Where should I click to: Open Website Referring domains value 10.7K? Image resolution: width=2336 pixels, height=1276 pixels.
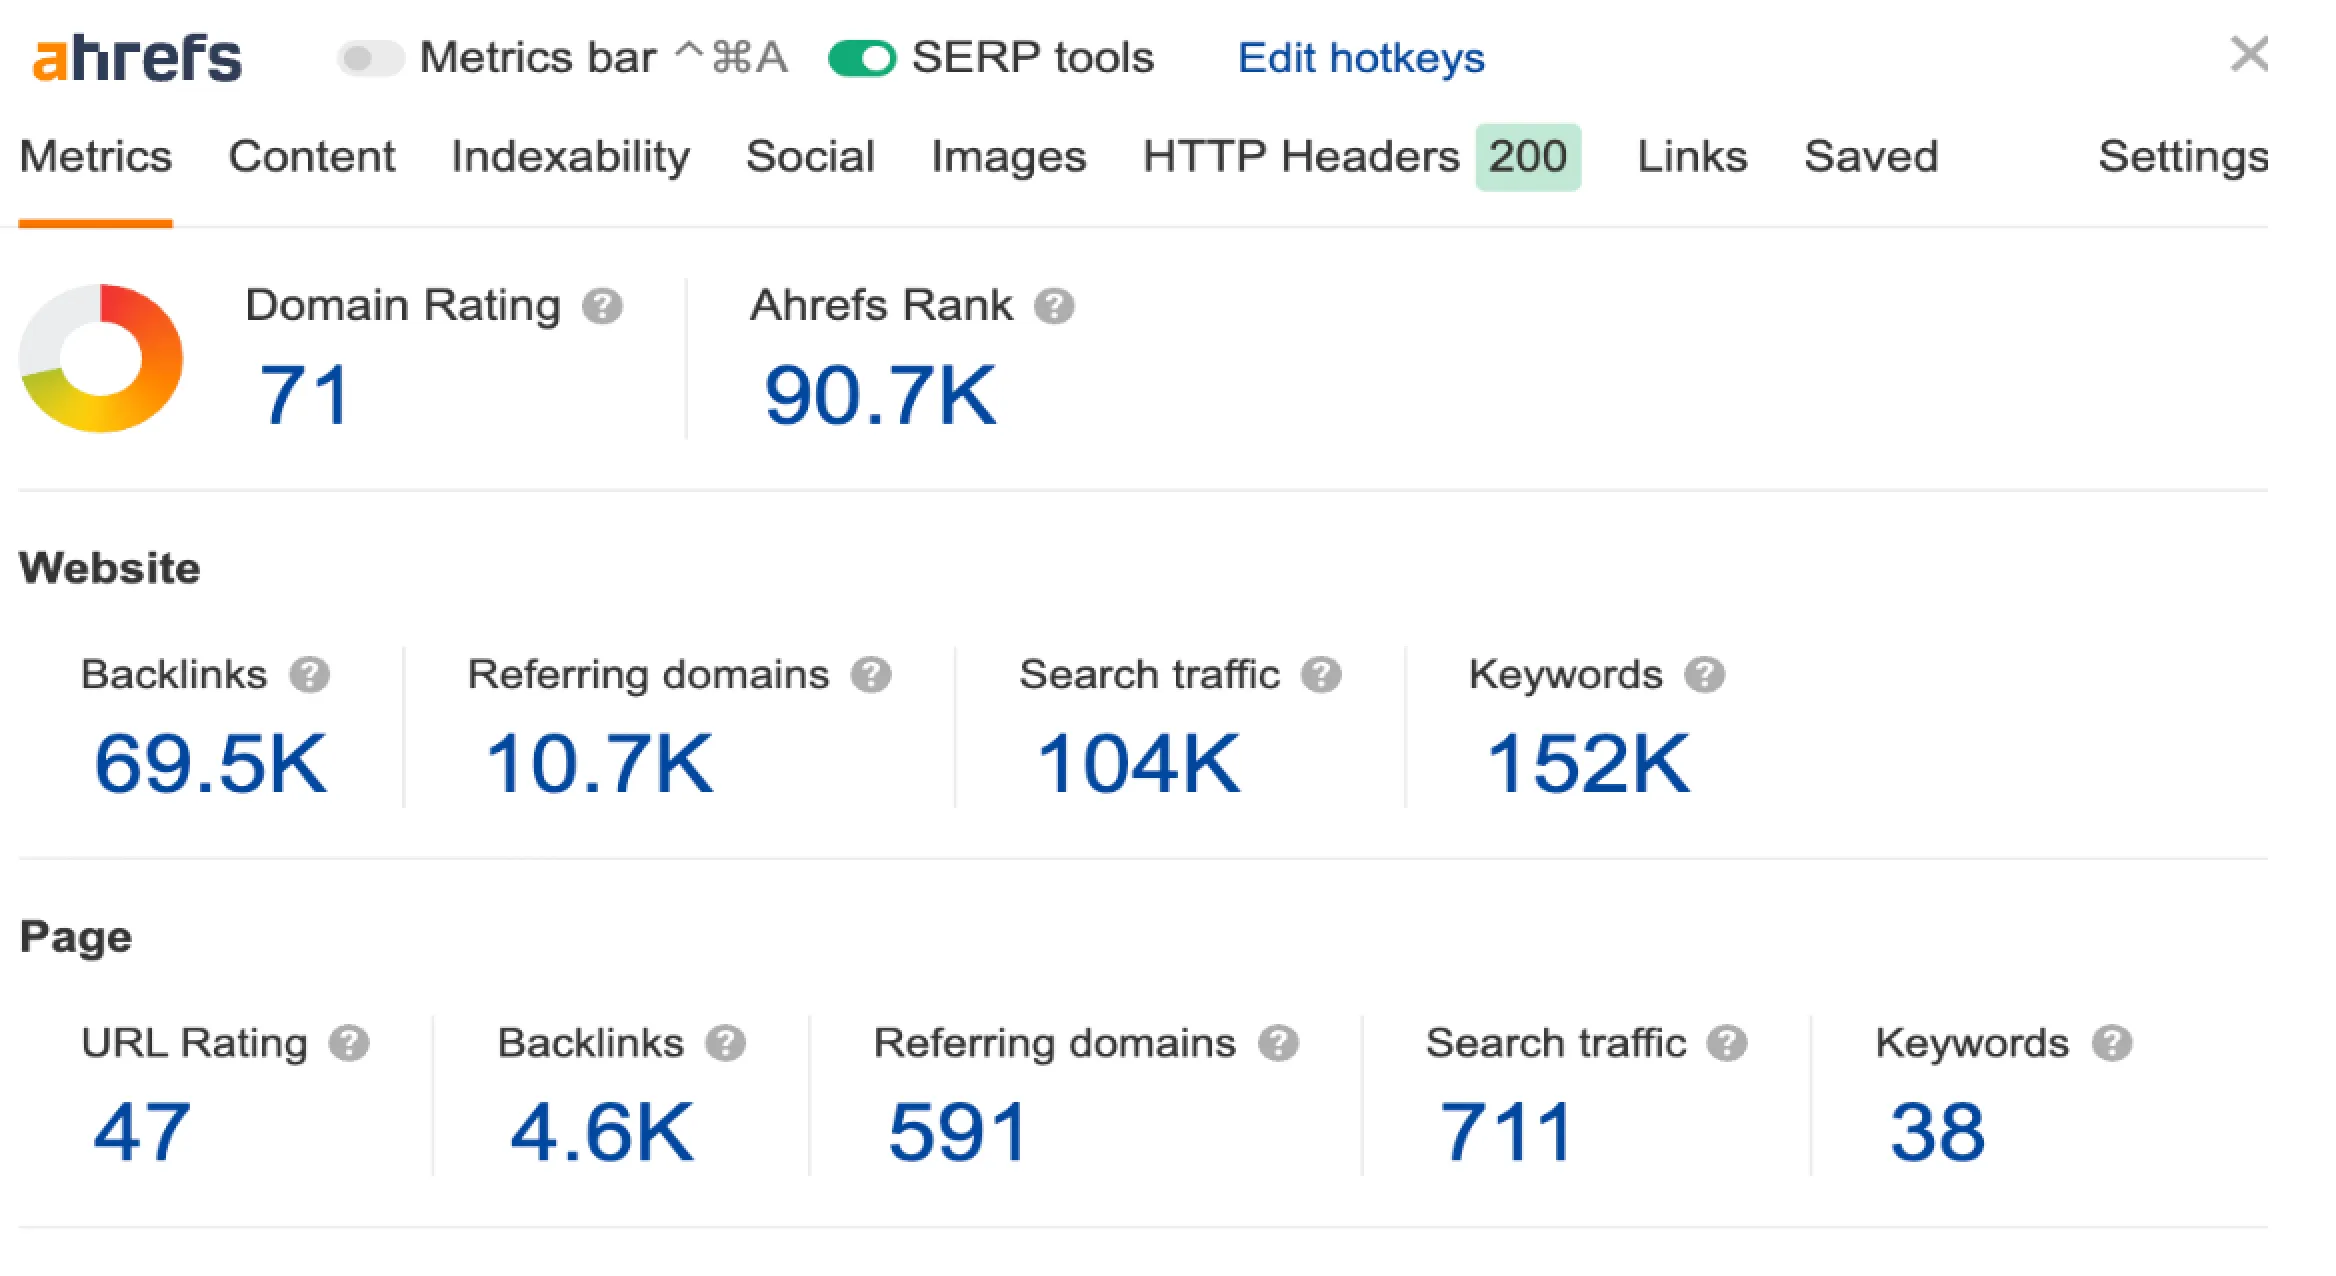pos(599,763)
